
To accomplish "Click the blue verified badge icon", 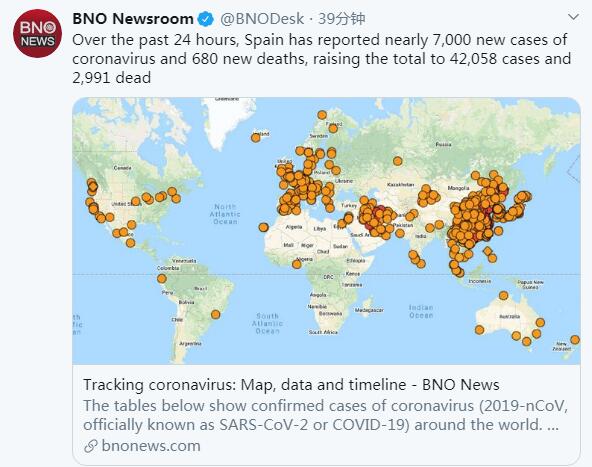I will click(206, 19).
